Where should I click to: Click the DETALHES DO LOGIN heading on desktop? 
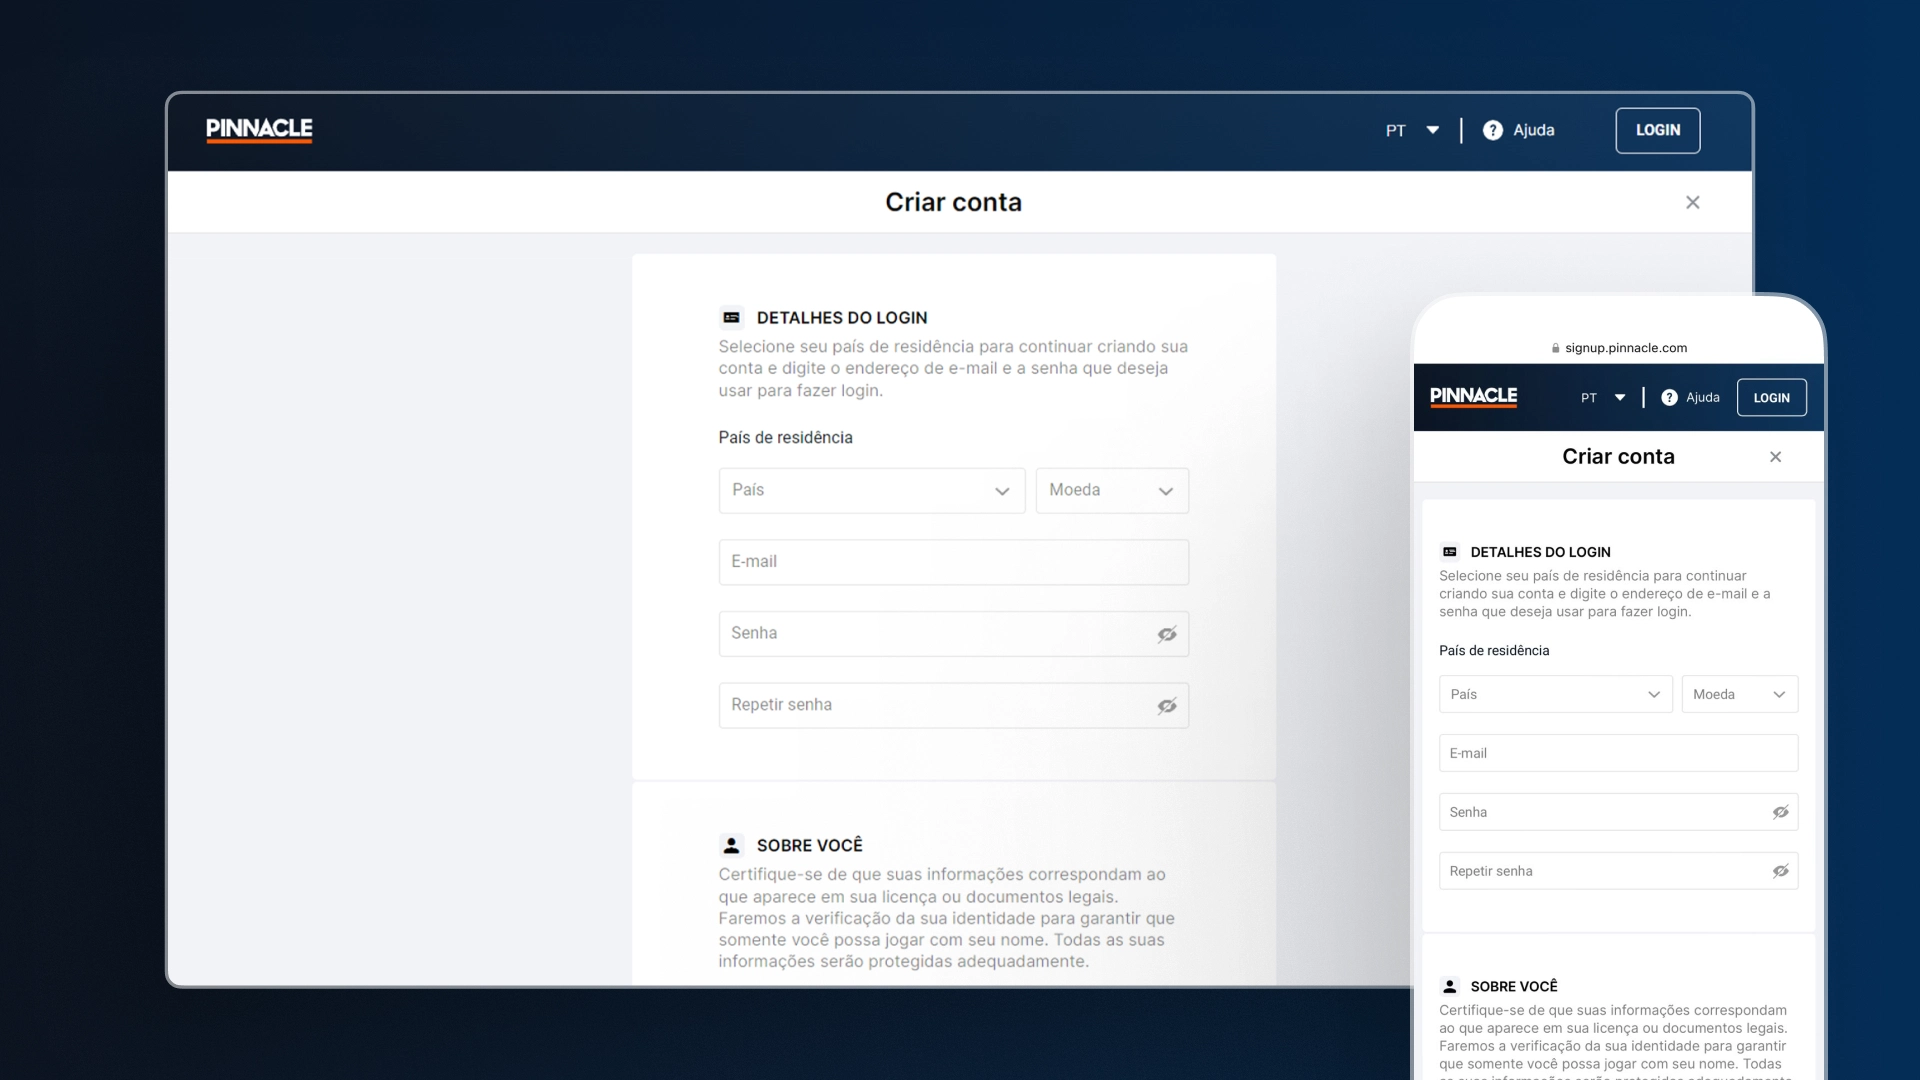click(x=842, y=318)
